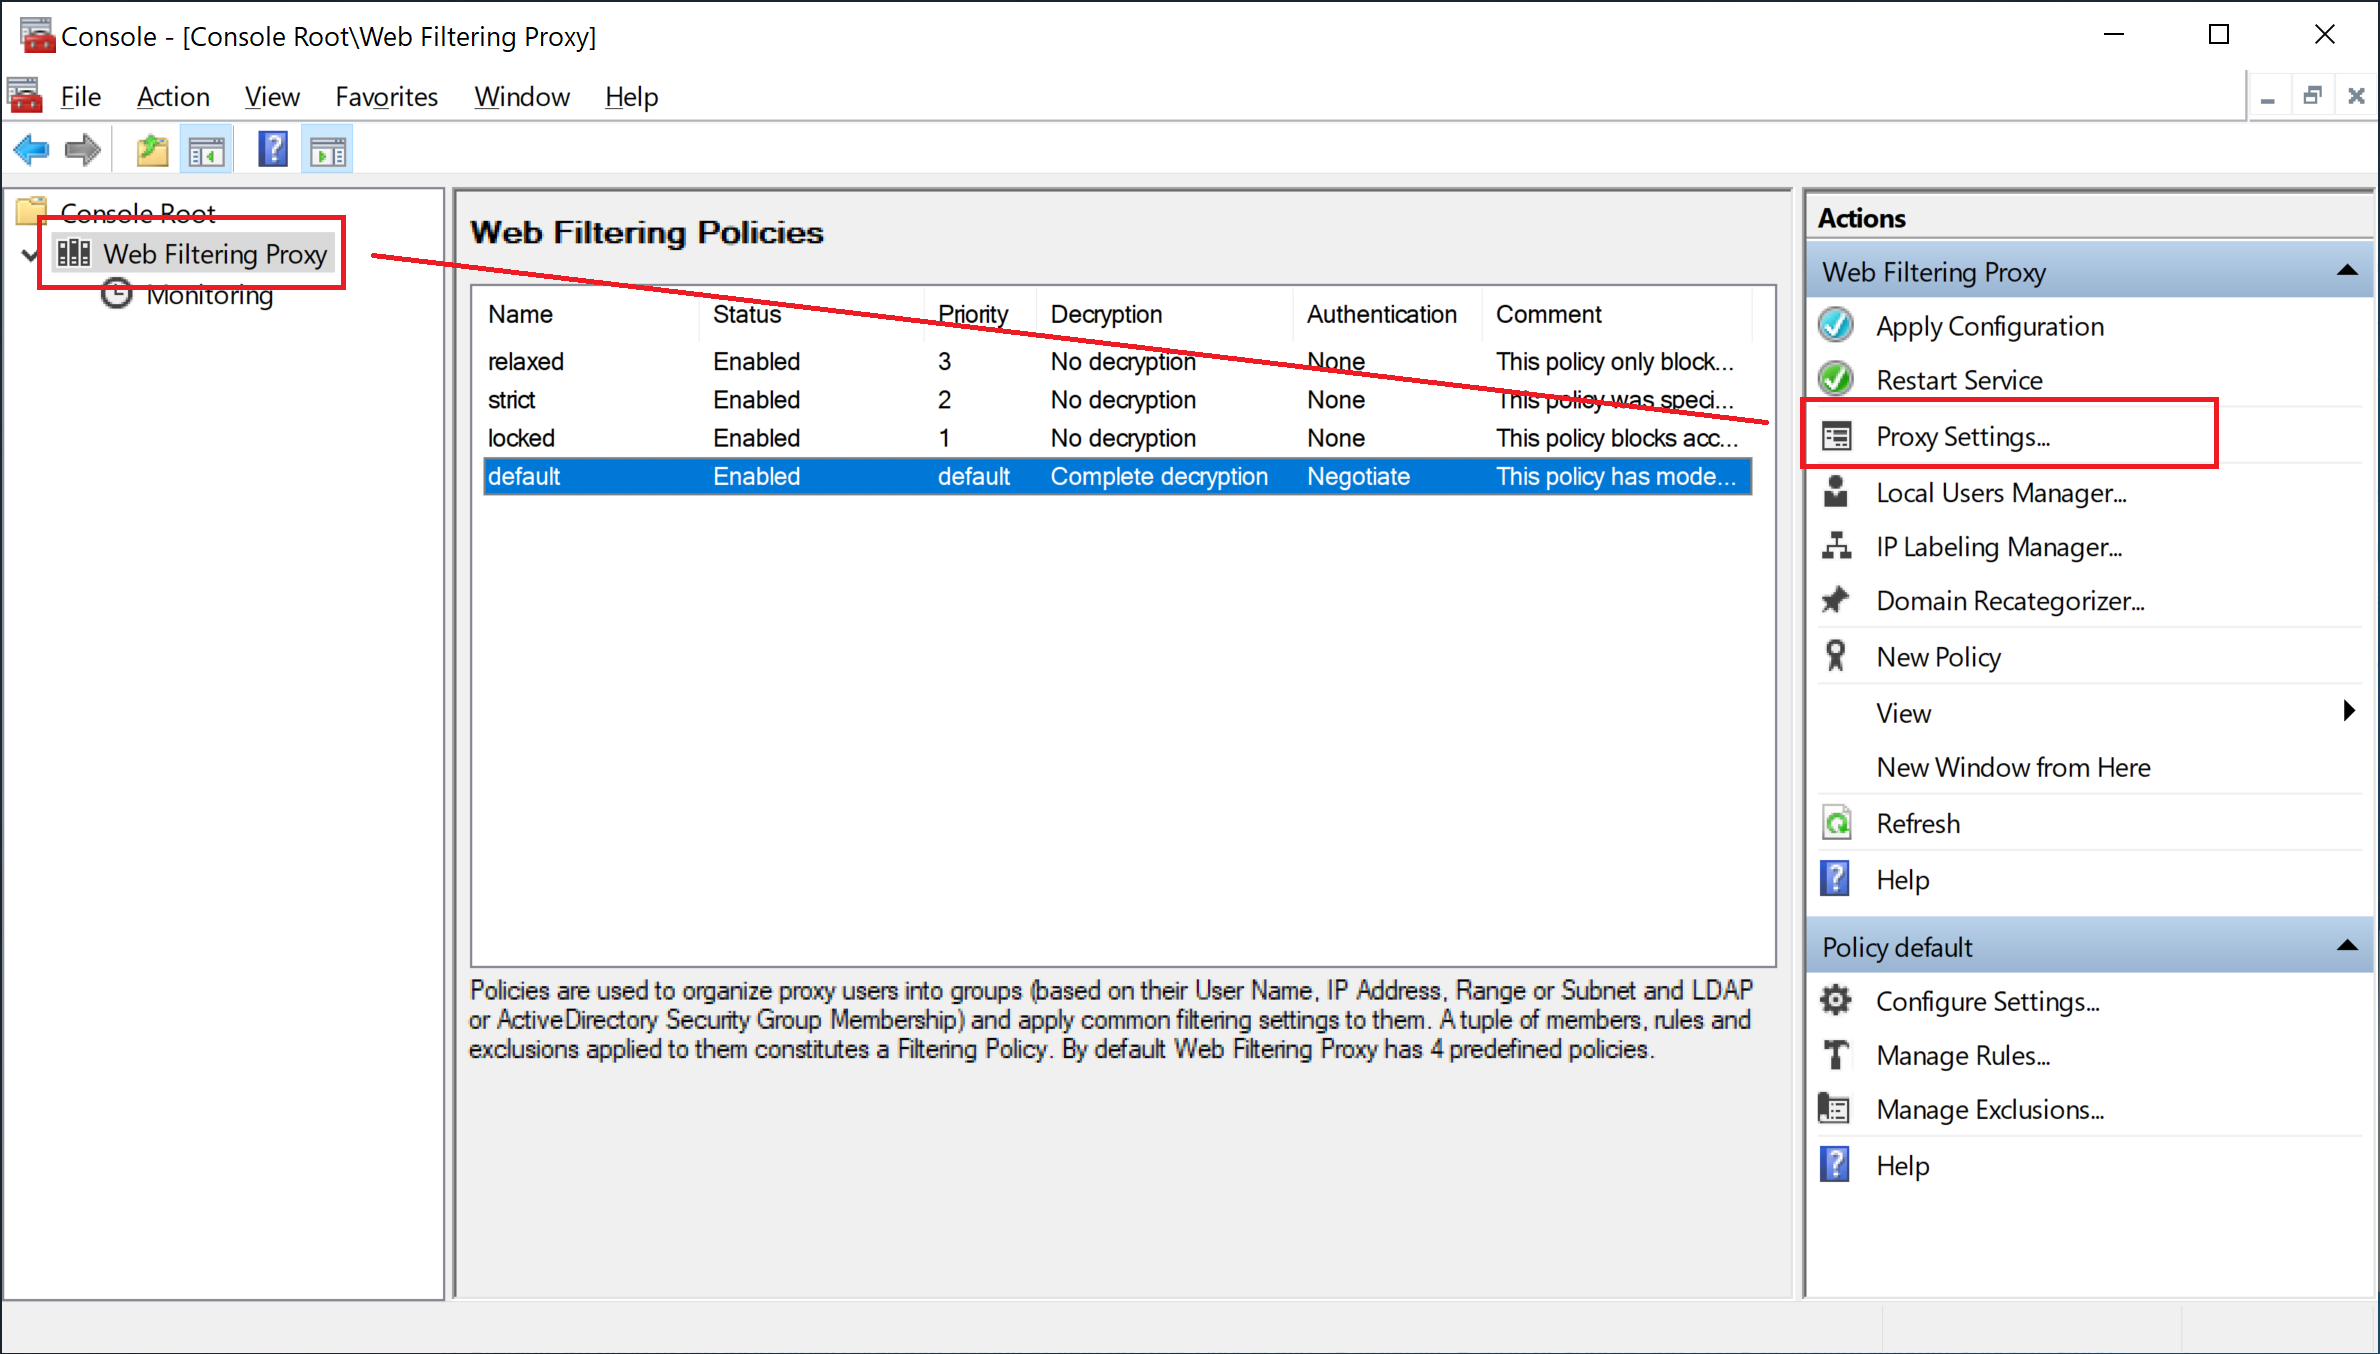Click New Window from Here action
The height and width of the screenshot is (1354, 2380).
(2013, 767)
